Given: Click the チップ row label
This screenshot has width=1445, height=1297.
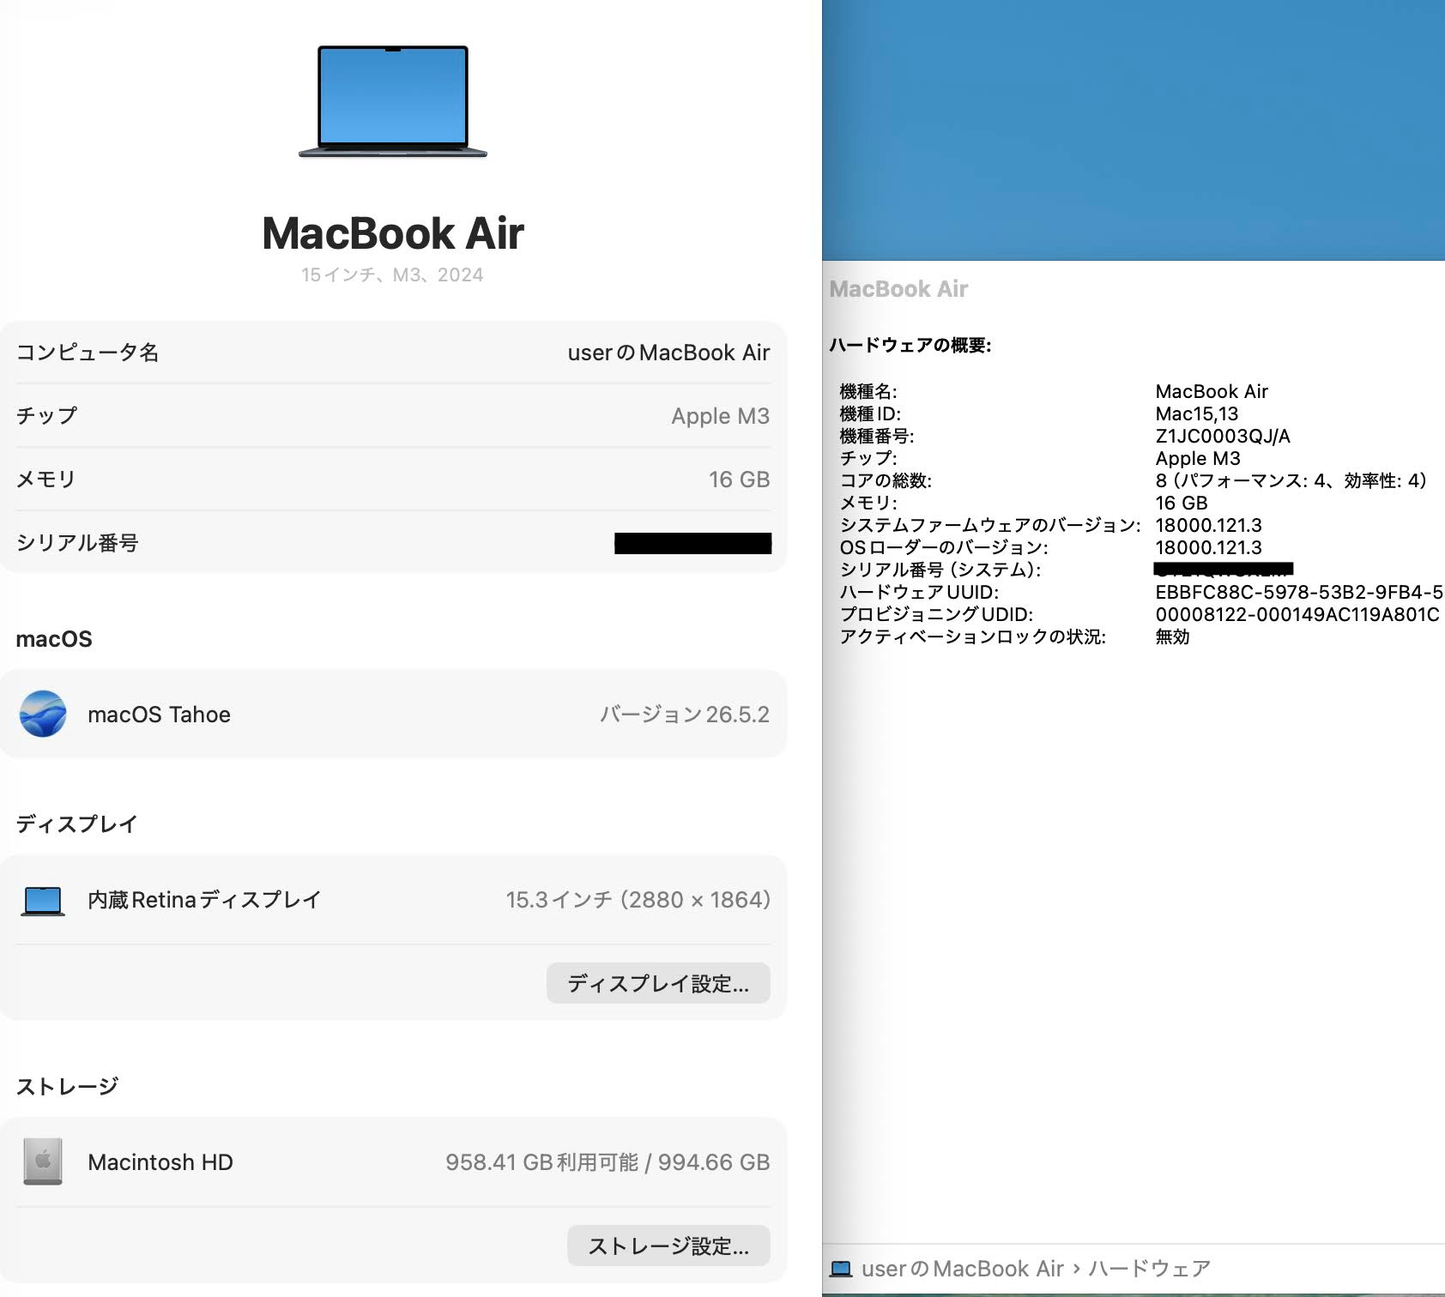Looking at the screenshot, I should tap(47, 416).
